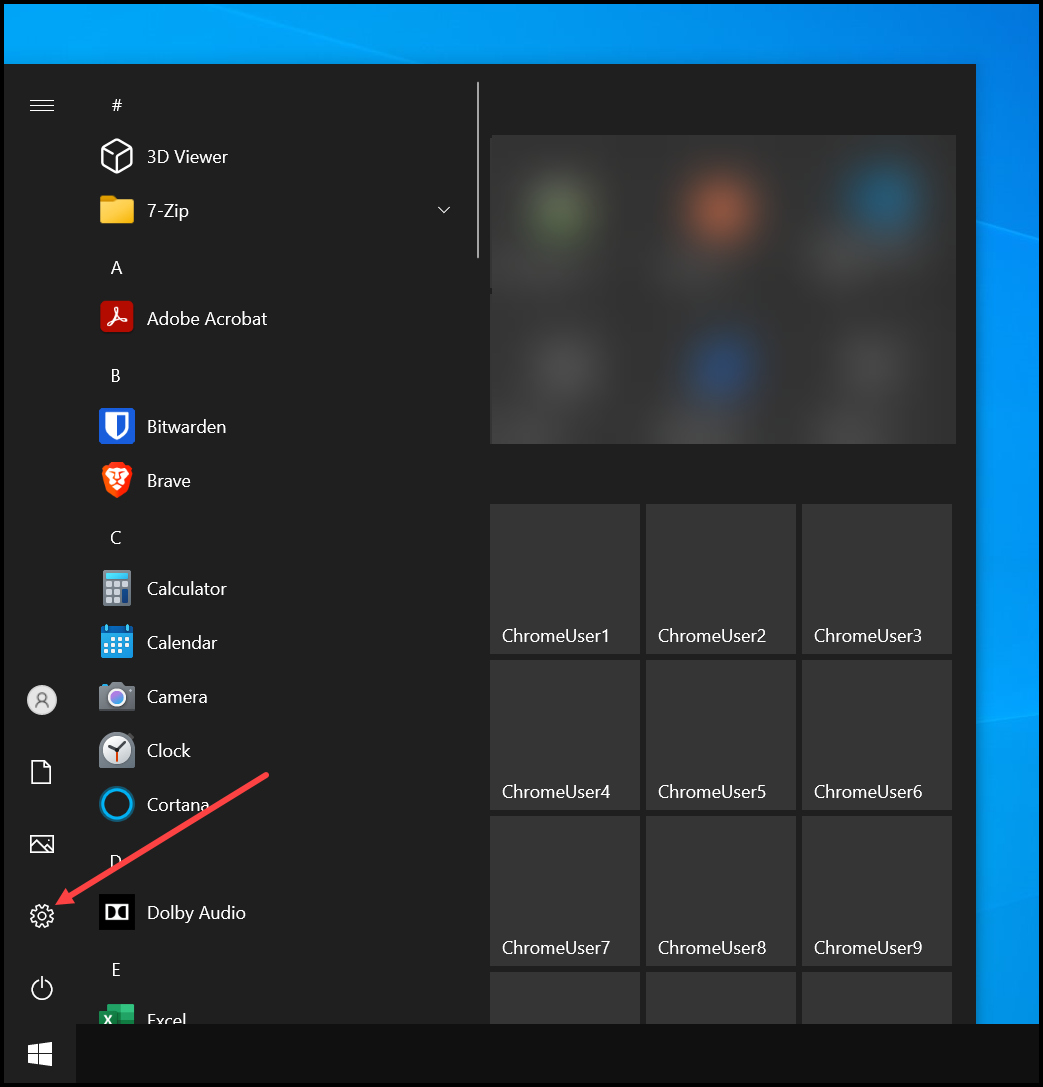Open the Calculator app

click(188, 588)
